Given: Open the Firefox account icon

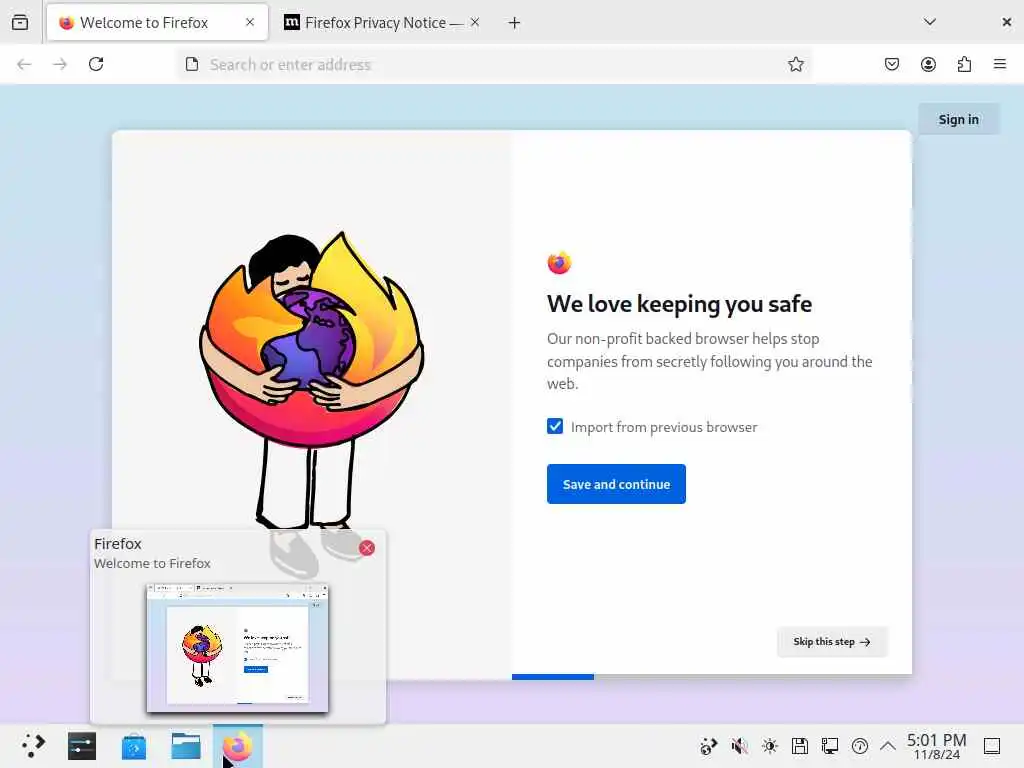Looking at the screenshot, I should tap(928, 64).
